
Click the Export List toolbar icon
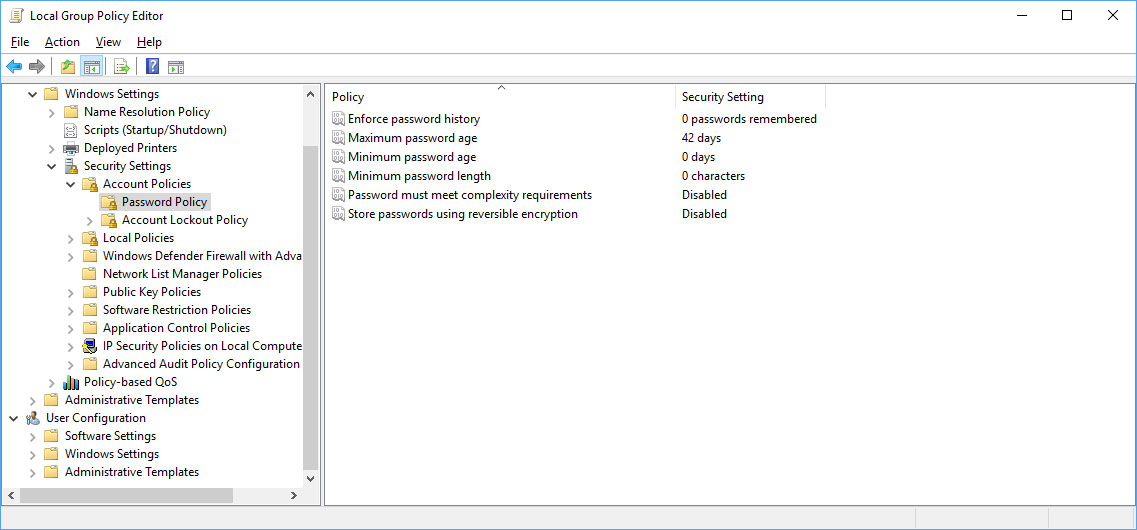(x=122, y=67)
